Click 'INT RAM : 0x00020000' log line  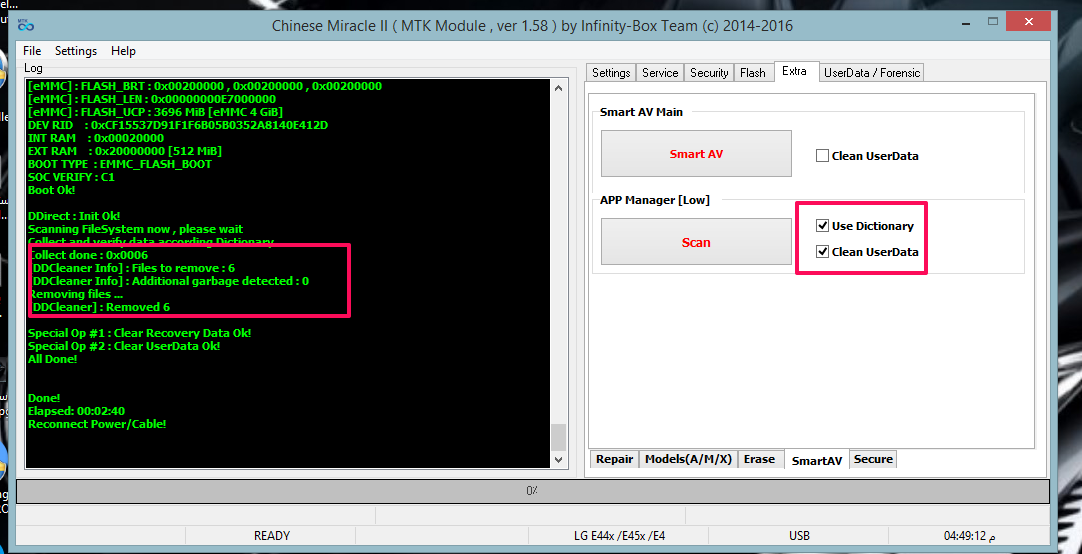pyautogui.click(x=96, y=138)
